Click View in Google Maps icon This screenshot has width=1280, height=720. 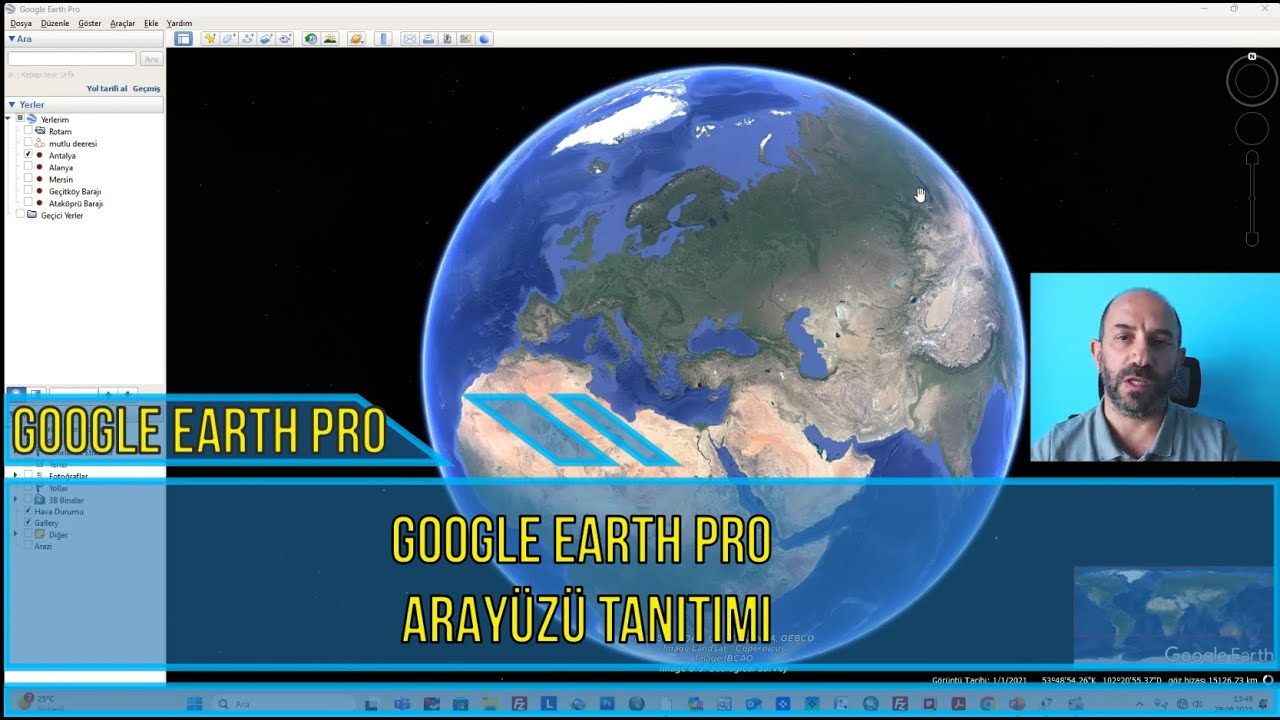point(466,39)
